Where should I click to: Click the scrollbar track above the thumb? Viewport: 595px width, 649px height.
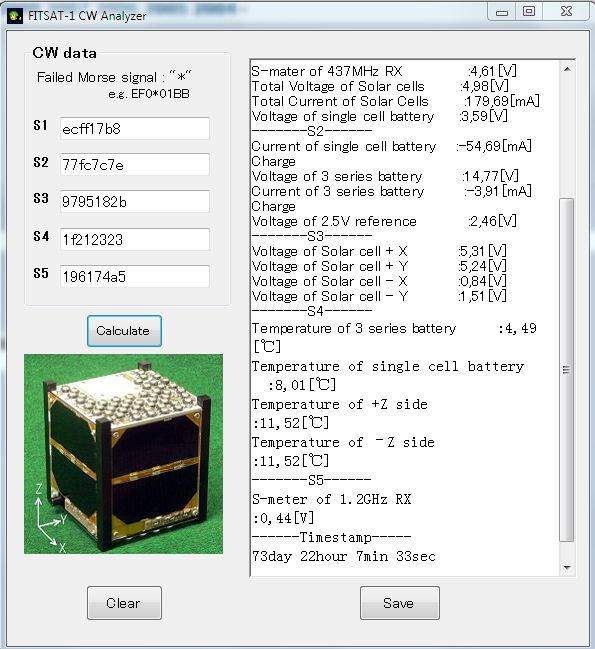pos(567,137)
